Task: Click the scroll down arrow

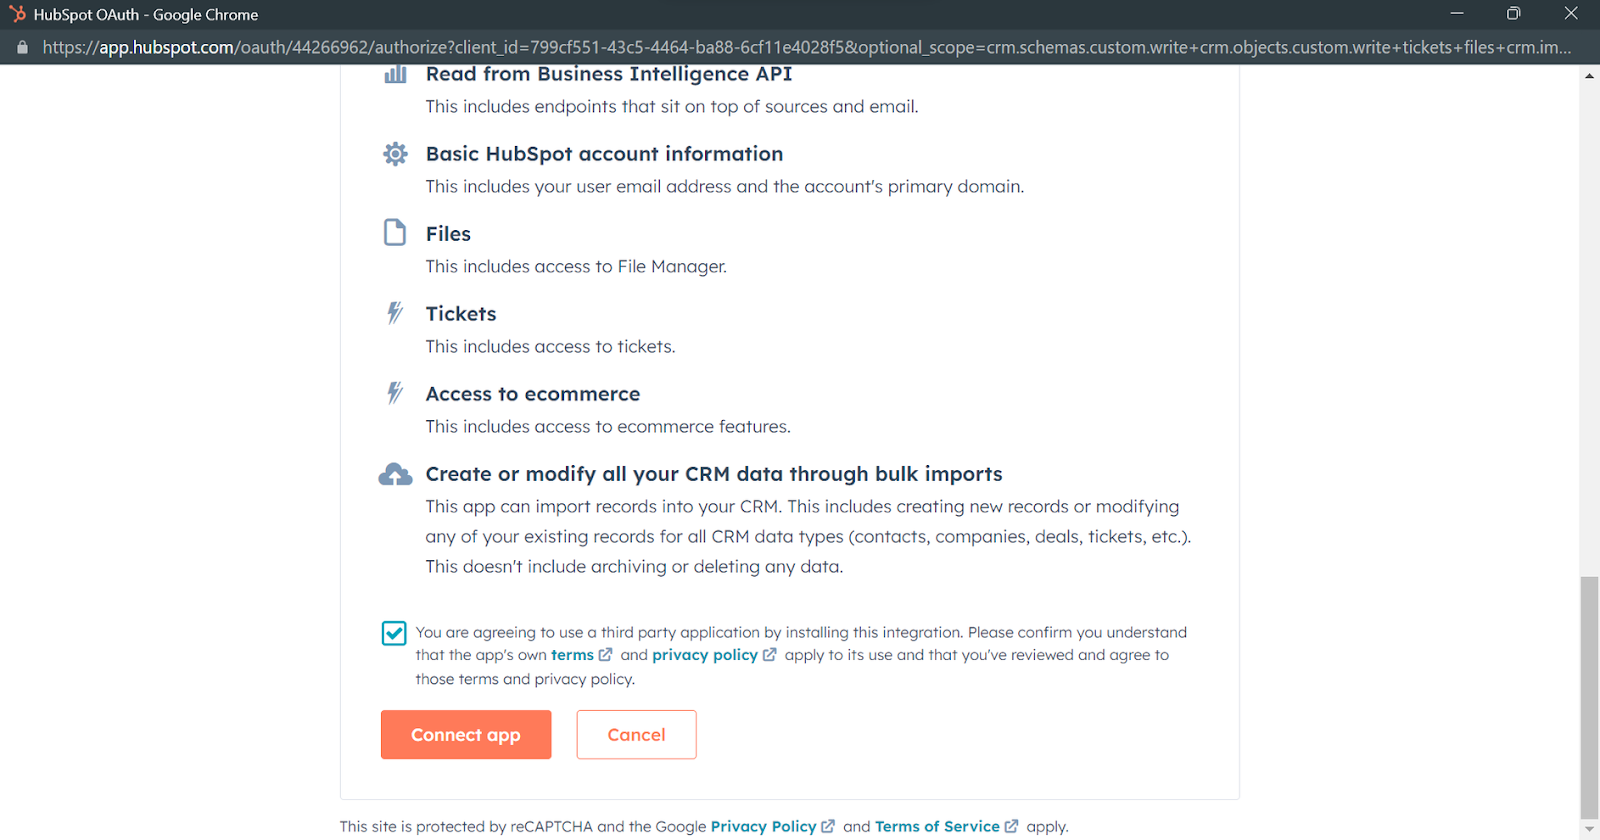Action: [1589, 831]
